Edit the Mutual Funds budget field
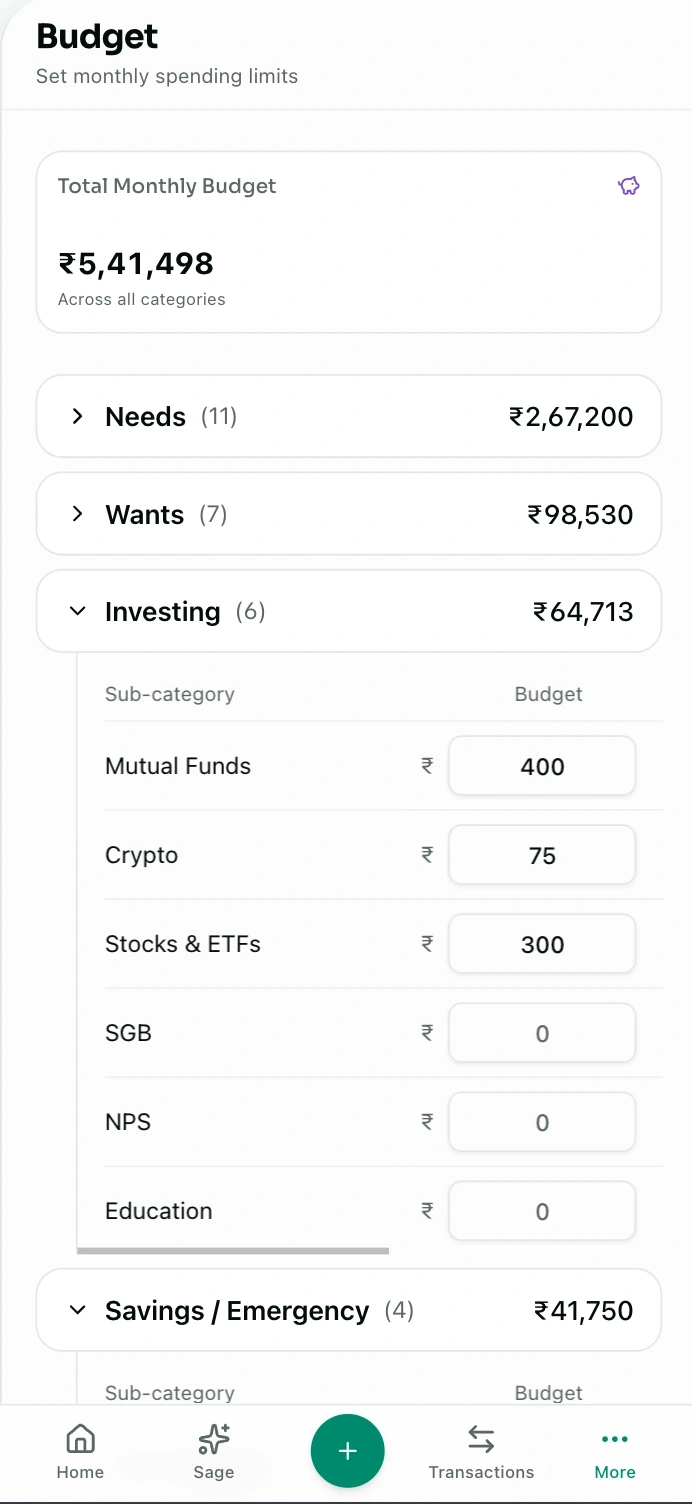Screen dimensions: 692x1504 click(x=542, y=767)
